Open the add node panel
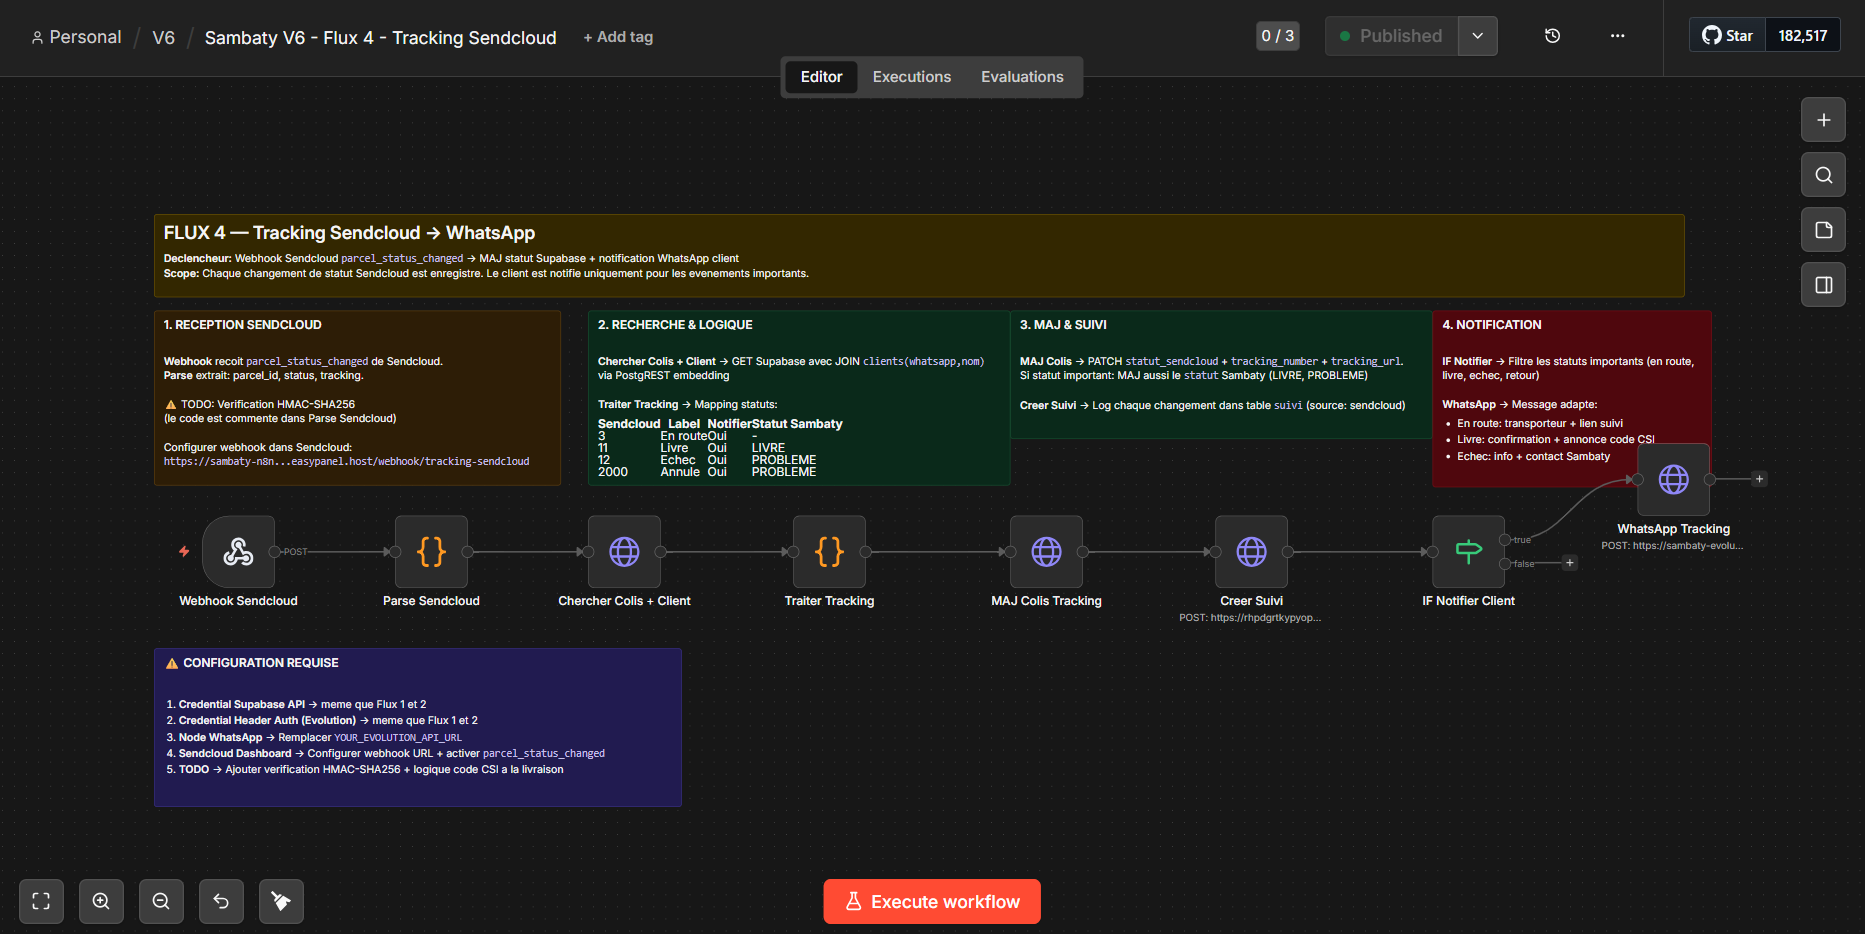Viewport: 1865px width, 934px height. (1823, 120)
